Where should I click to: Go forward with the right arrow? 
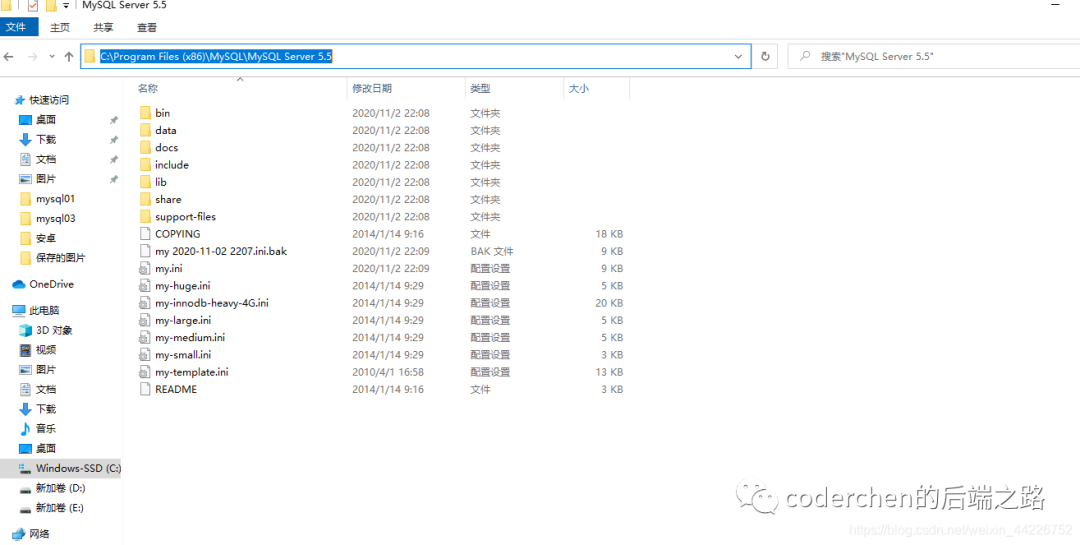tap(32, 56)
